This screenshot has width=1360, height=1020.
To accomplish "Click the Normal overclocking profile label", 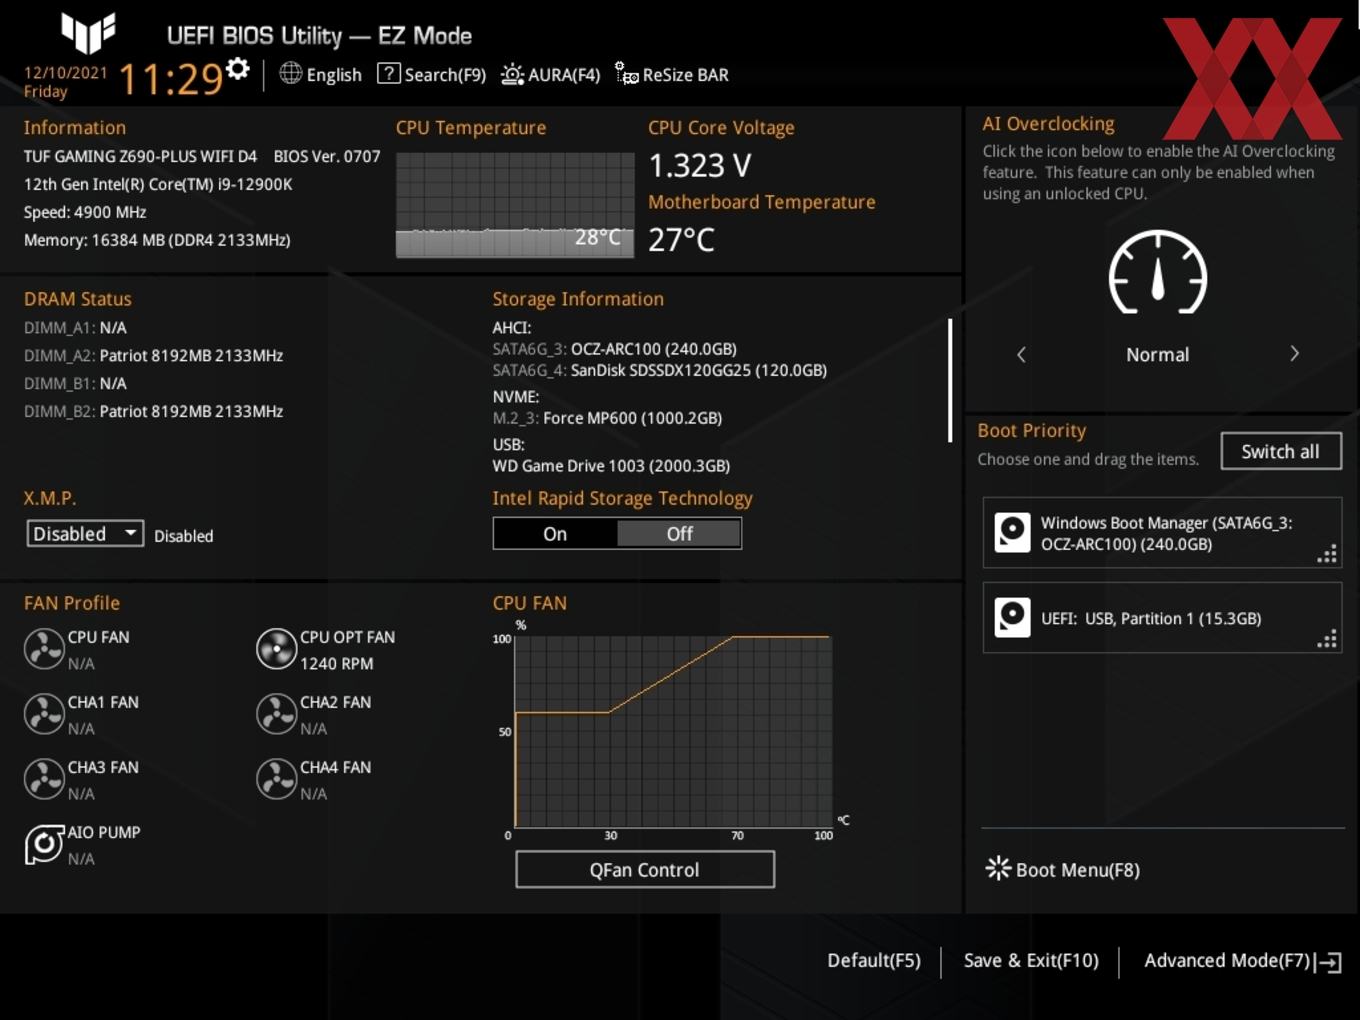I will tap(1158, 355).
